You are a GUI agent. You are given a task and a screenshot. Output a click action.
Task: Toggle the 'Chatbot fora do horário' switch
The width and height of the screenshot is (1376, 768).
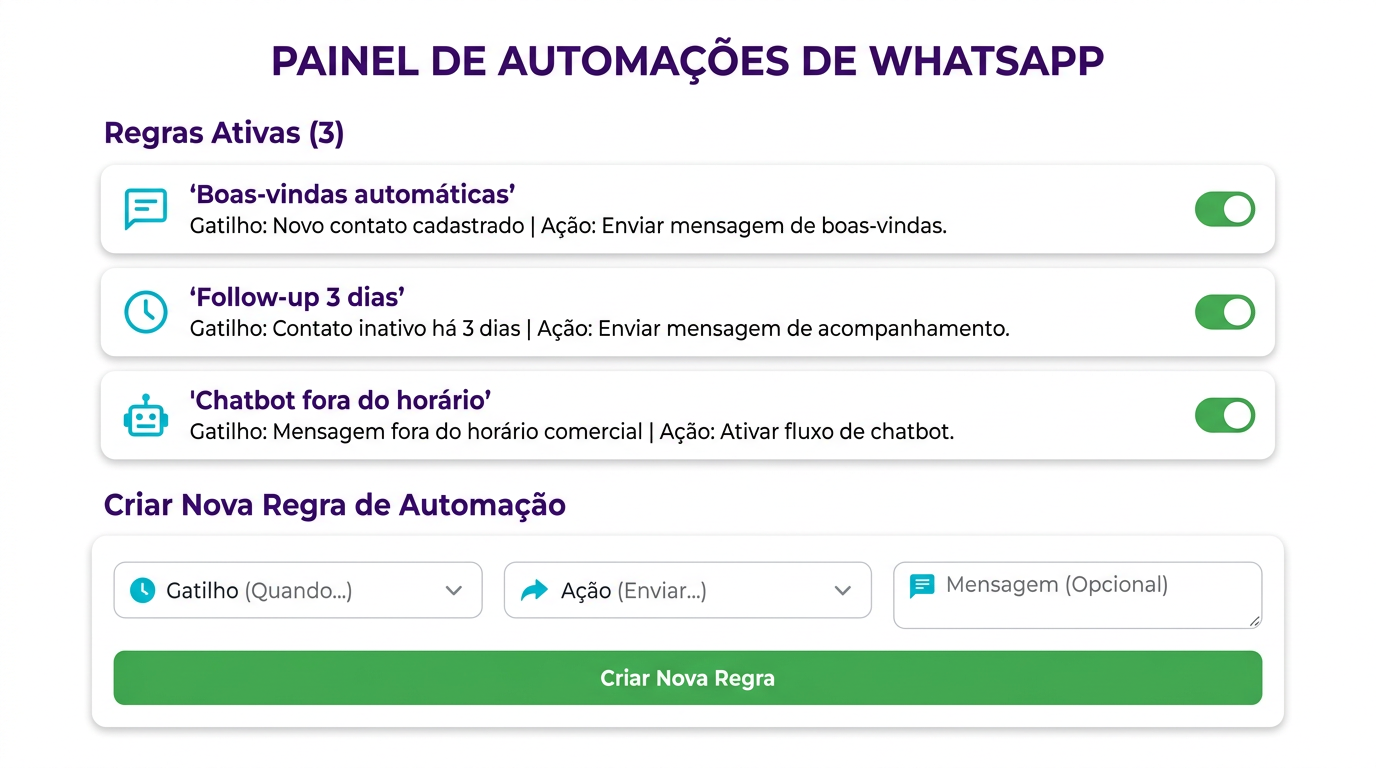[x=1225, y=415]
